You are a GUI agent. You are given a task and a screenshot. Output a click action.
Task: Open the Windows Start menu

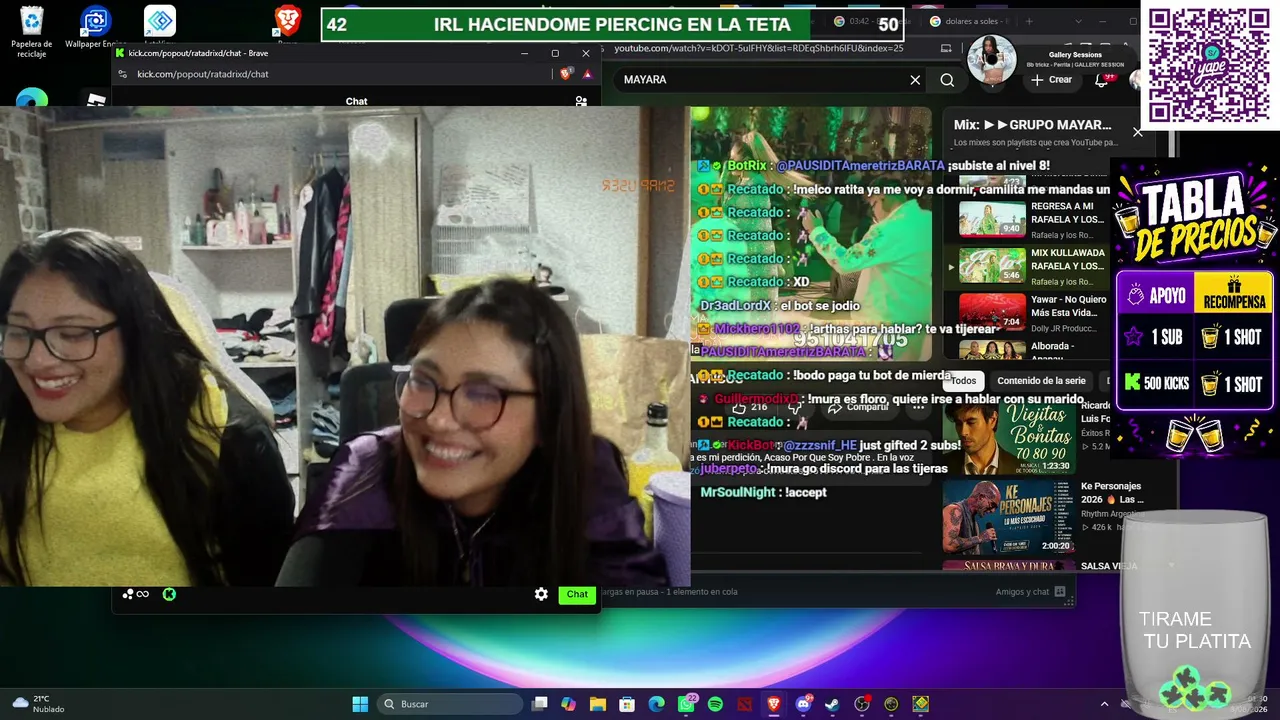point(360,704)
